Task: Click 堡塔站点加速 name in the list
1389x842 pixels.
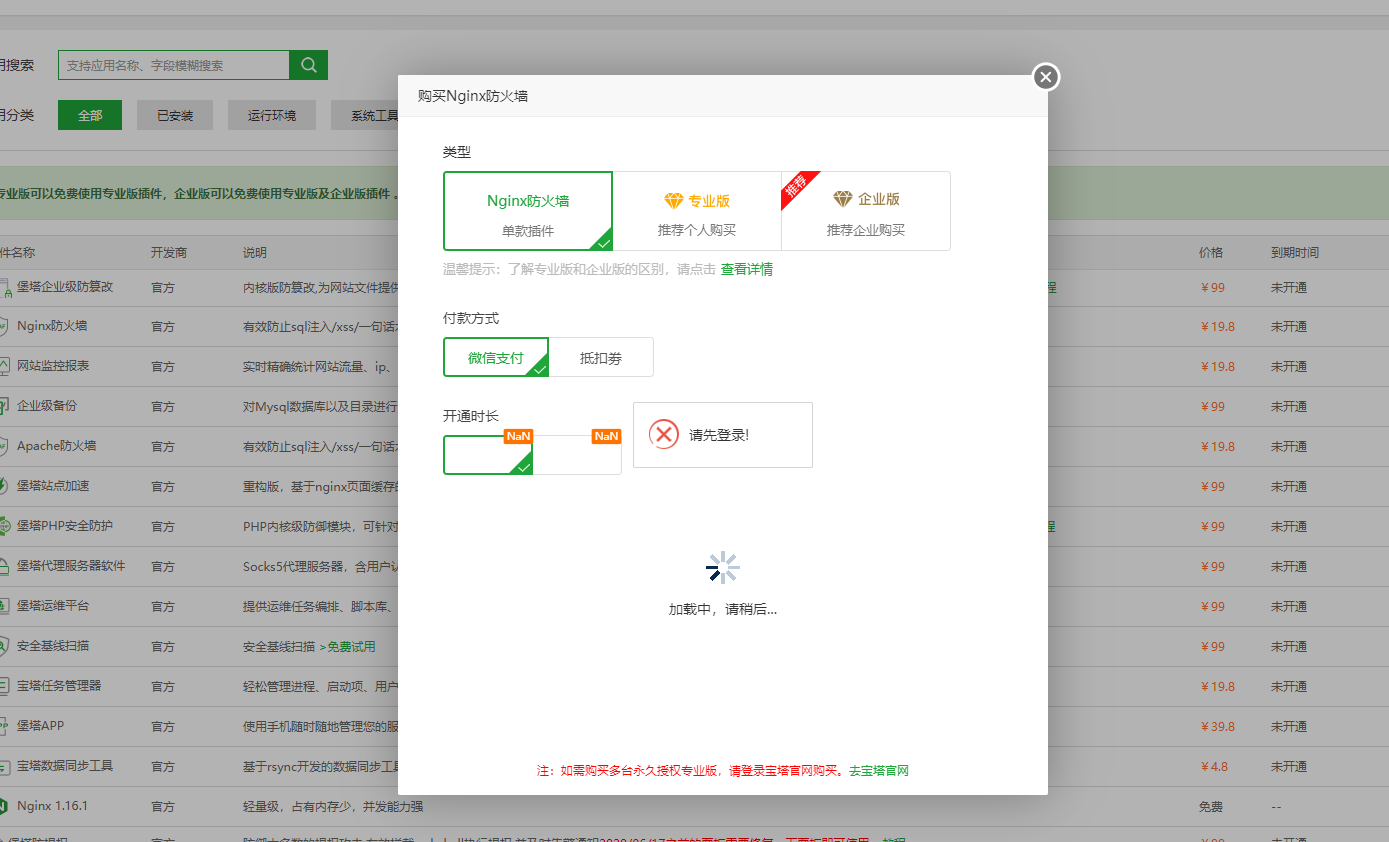Action: pos(53,487)
